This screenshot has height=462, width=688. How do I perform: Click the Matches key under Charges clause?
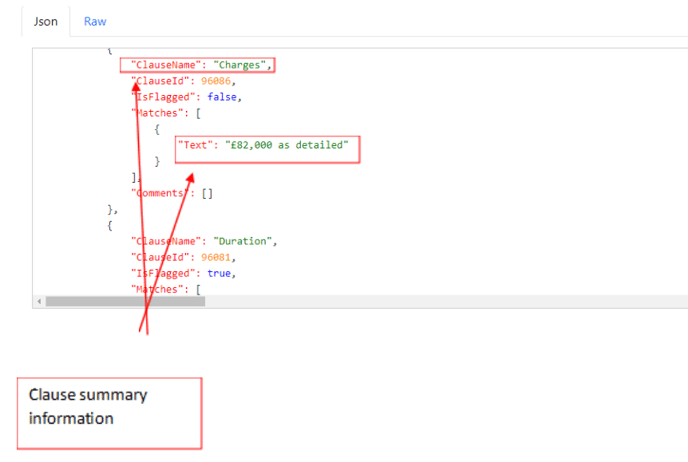pos(159,113)
